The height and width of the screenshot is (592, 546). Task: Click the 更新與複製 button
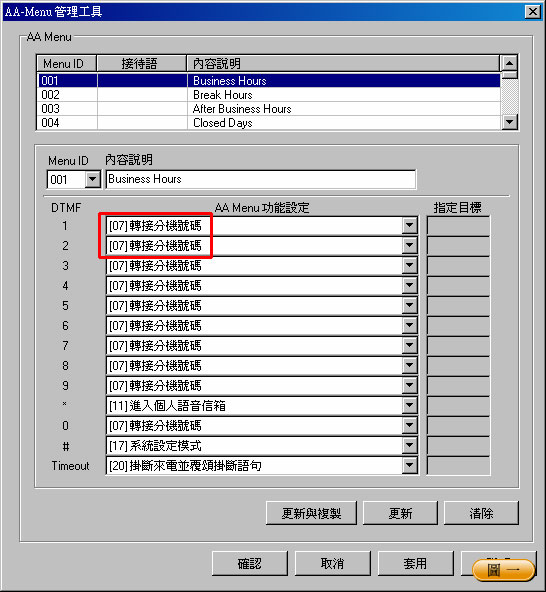click(311, 513)
